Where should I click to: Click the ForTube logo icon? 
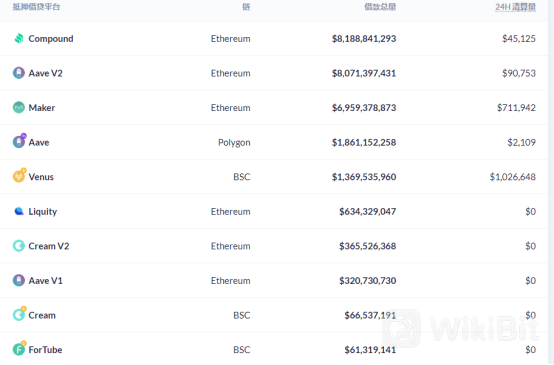pos(19,348)
